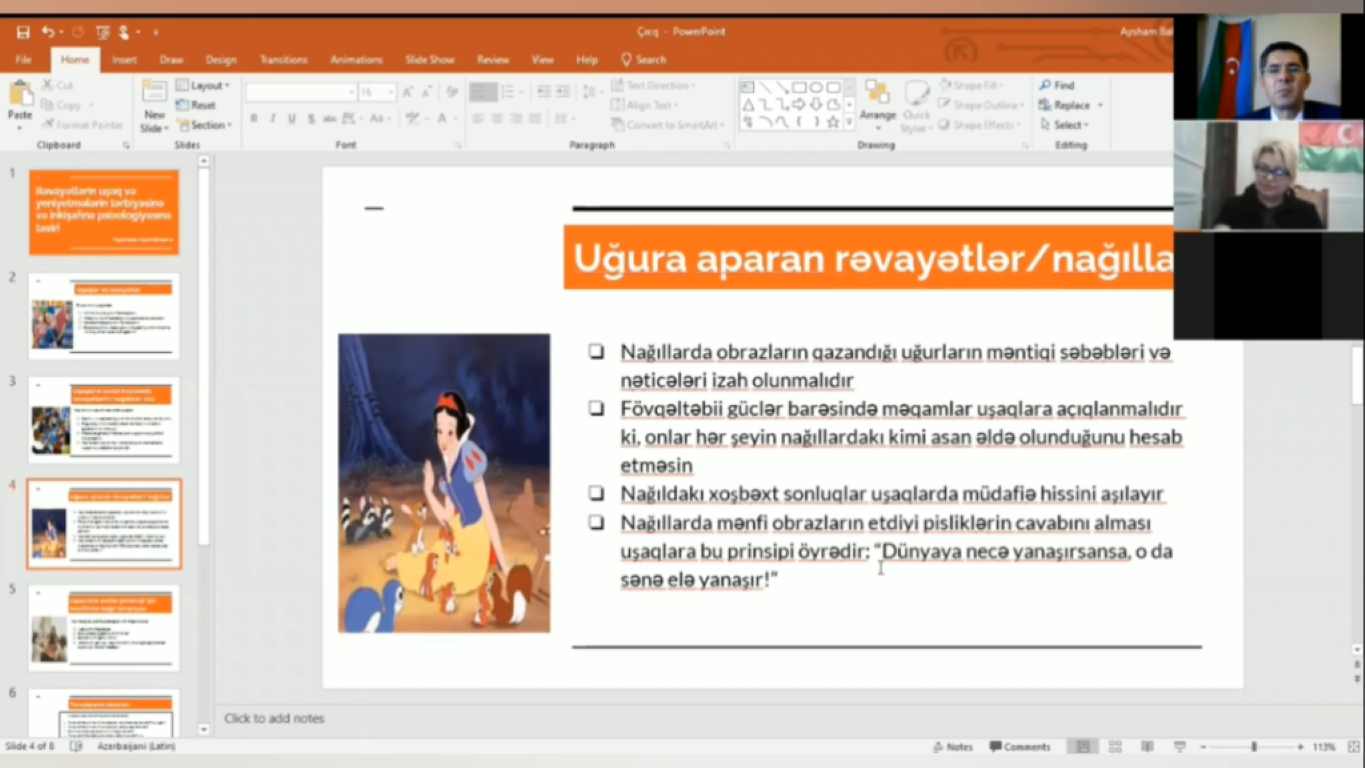The width and height of the screenshot is (1365, 768).
Task: Click the Align Left paragraph icon
Action: click(478, 118)
